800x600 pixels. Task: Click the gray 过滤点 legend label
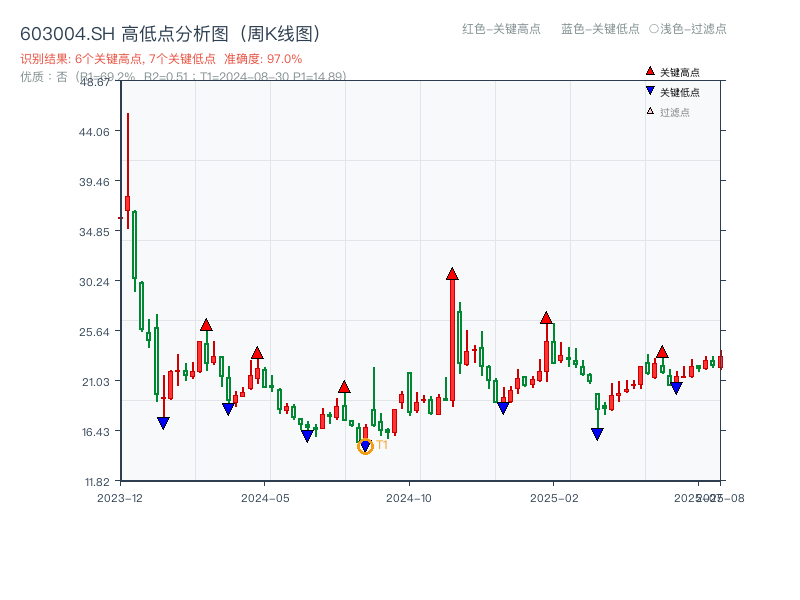pos(674,112)
